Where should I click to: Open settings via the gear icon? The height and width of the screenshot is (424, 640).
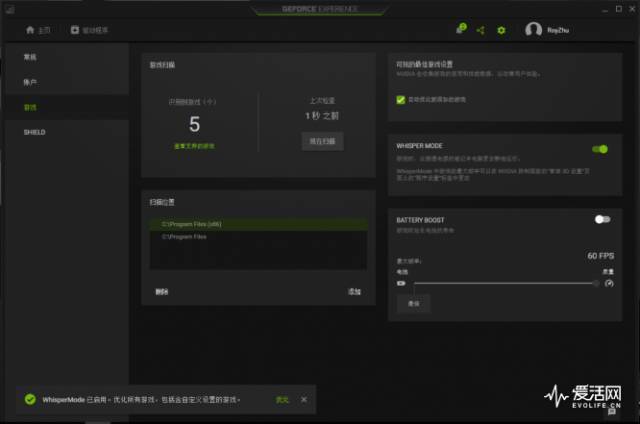501,30
